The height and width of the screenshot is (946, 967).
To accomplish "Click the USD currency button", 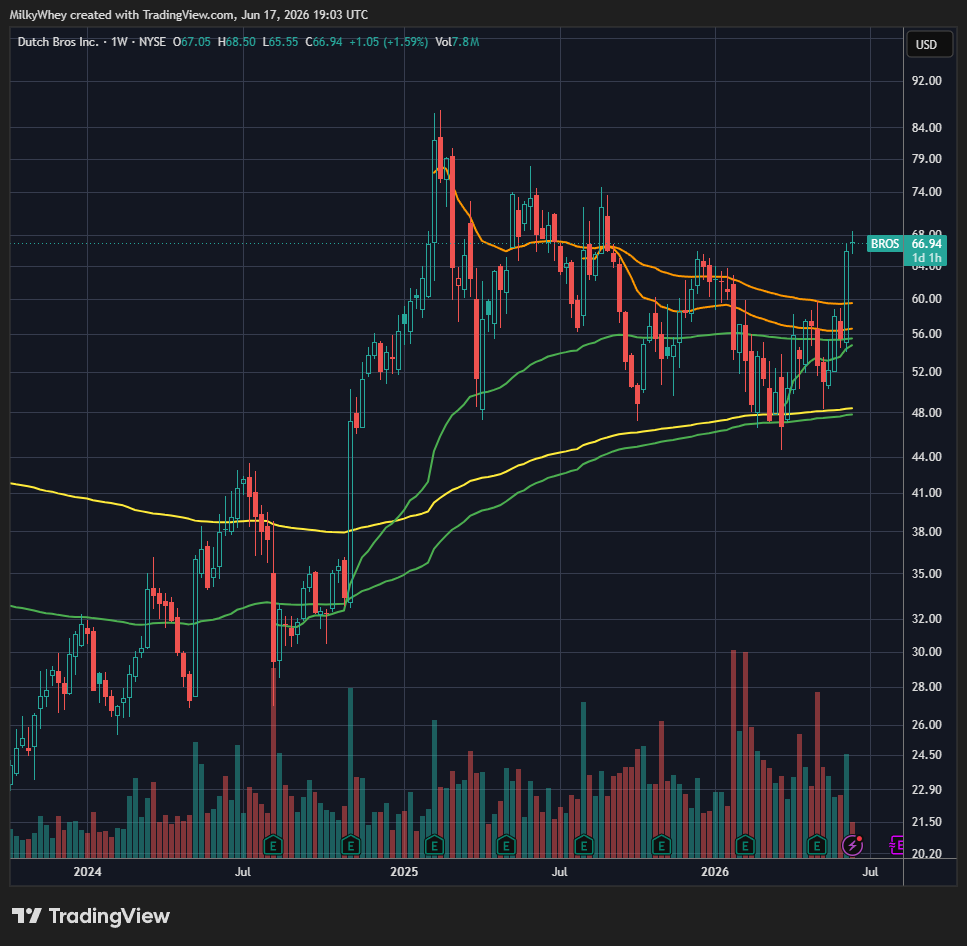I will pyautogui.click(x=929, y=44).
